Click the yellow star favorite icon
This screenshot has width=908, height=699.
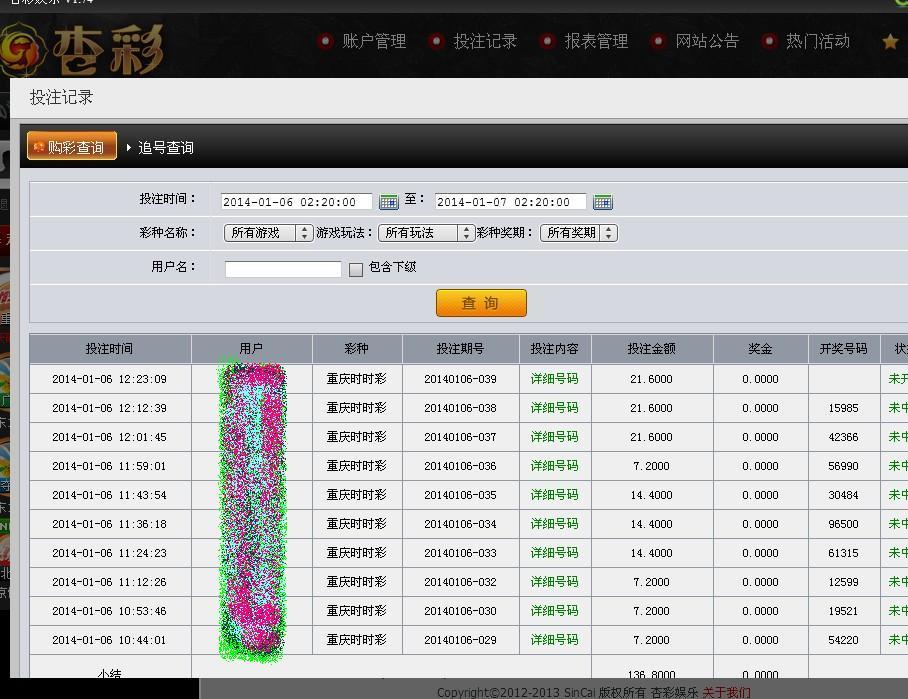tap(889, 42)
